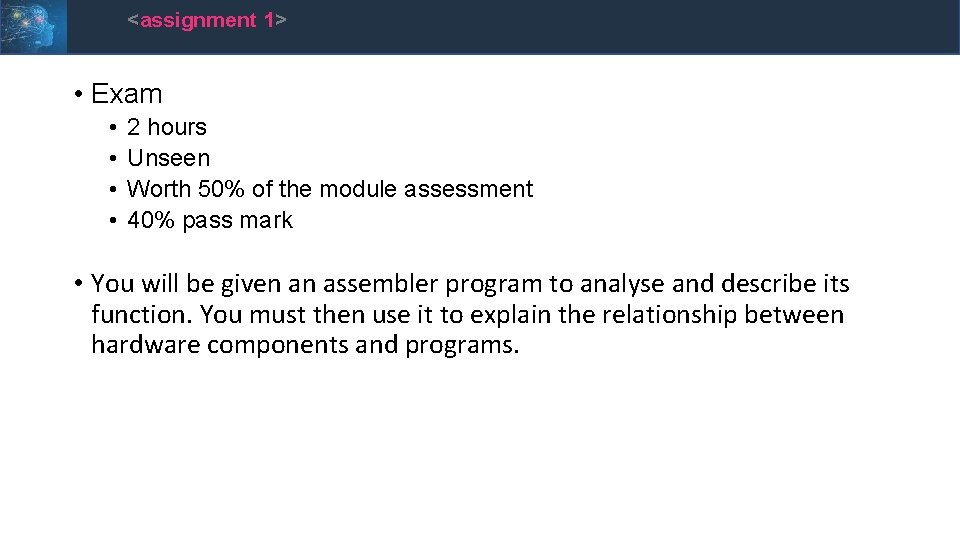Click the bullet point beside 'Exam'
Viewport: 960px width, 540px height.
(x=78, y=95)
